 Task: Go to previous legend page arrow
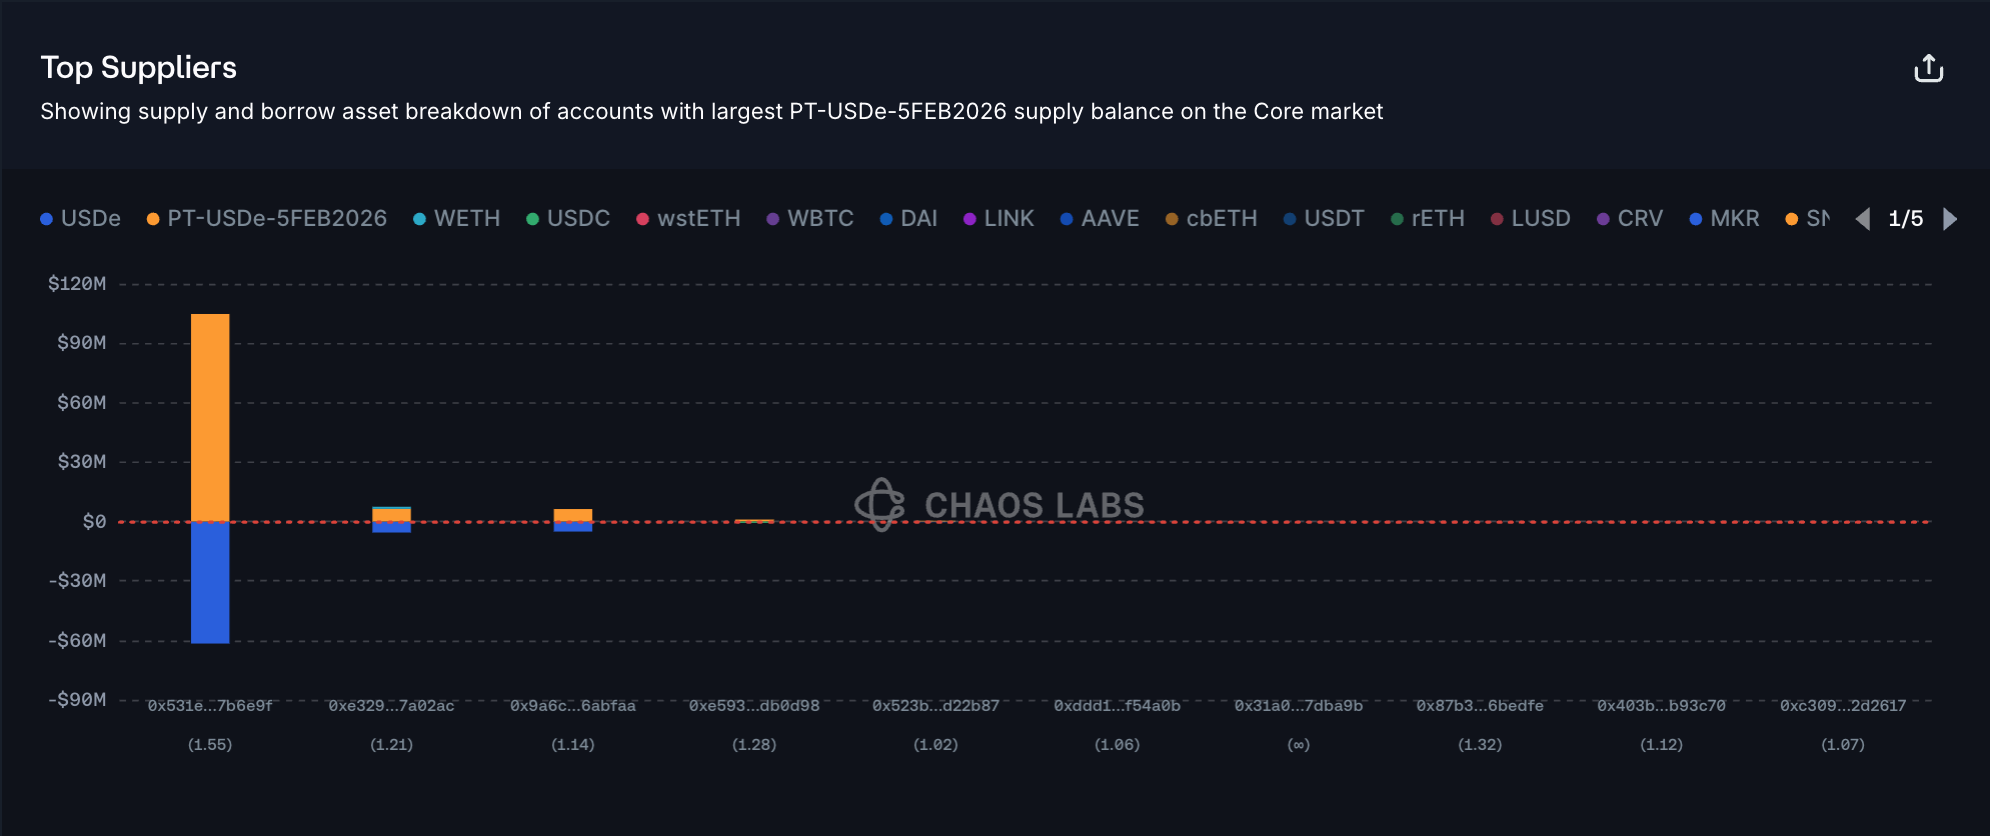1862,219
